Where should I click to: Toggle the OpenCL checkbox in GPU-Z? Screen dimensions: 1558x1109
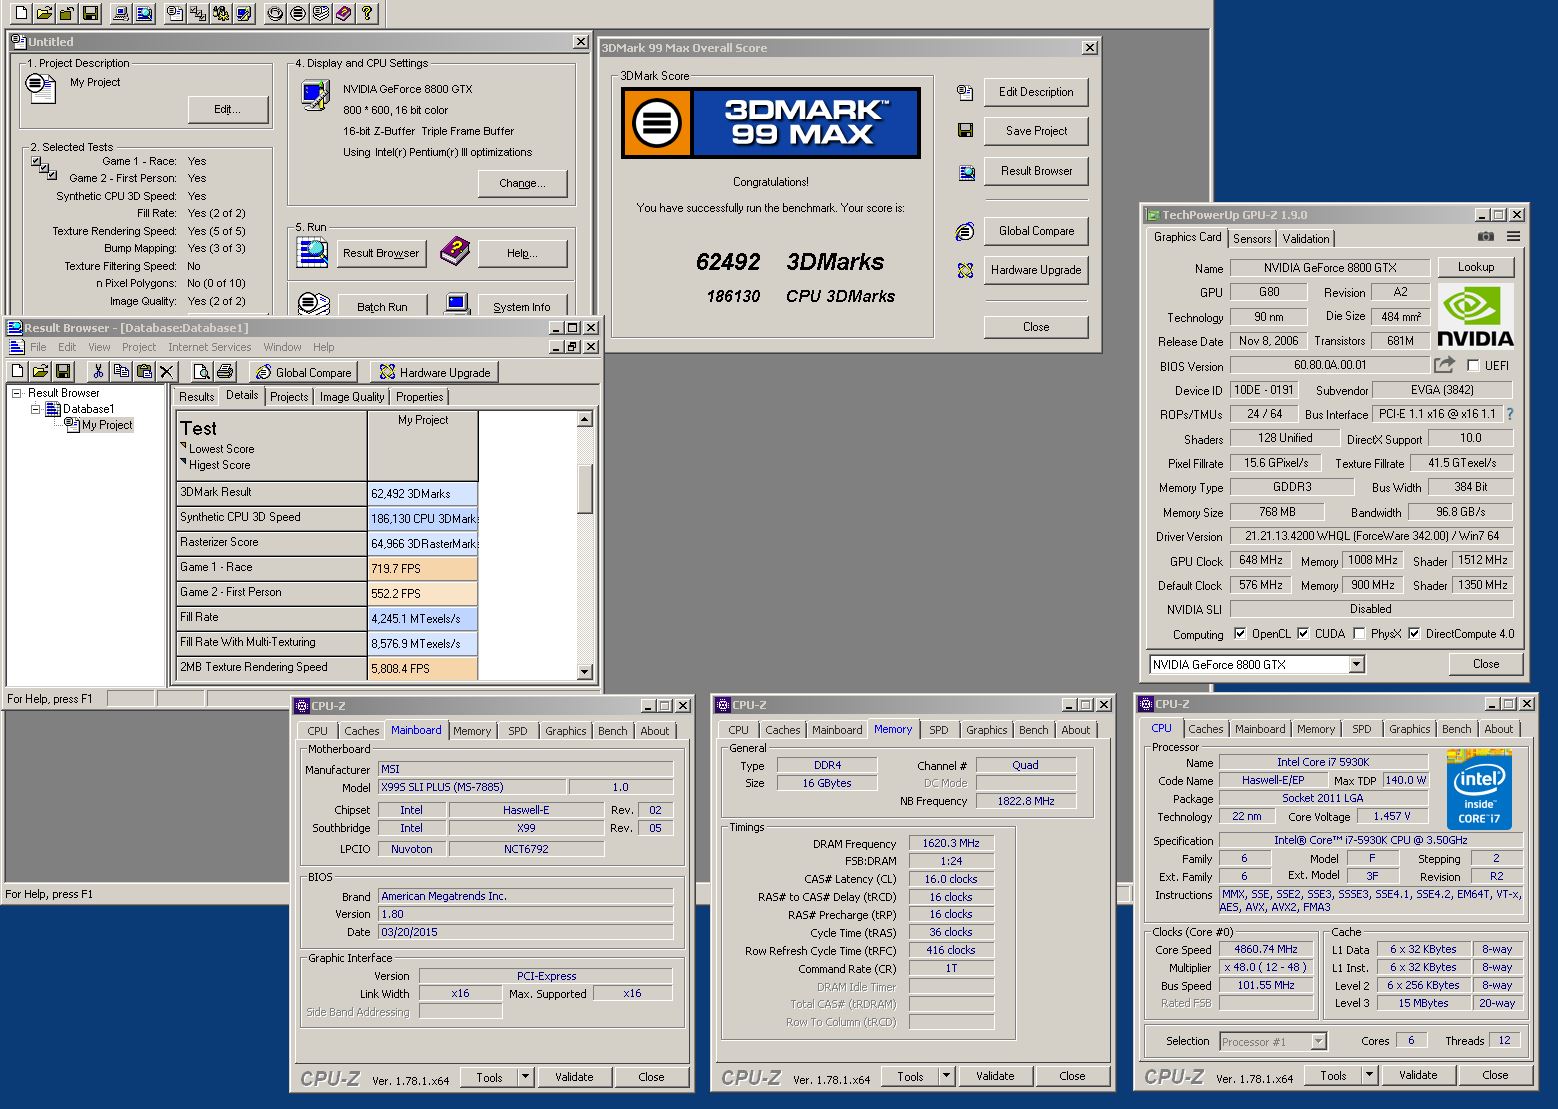tap(1240, 633)
